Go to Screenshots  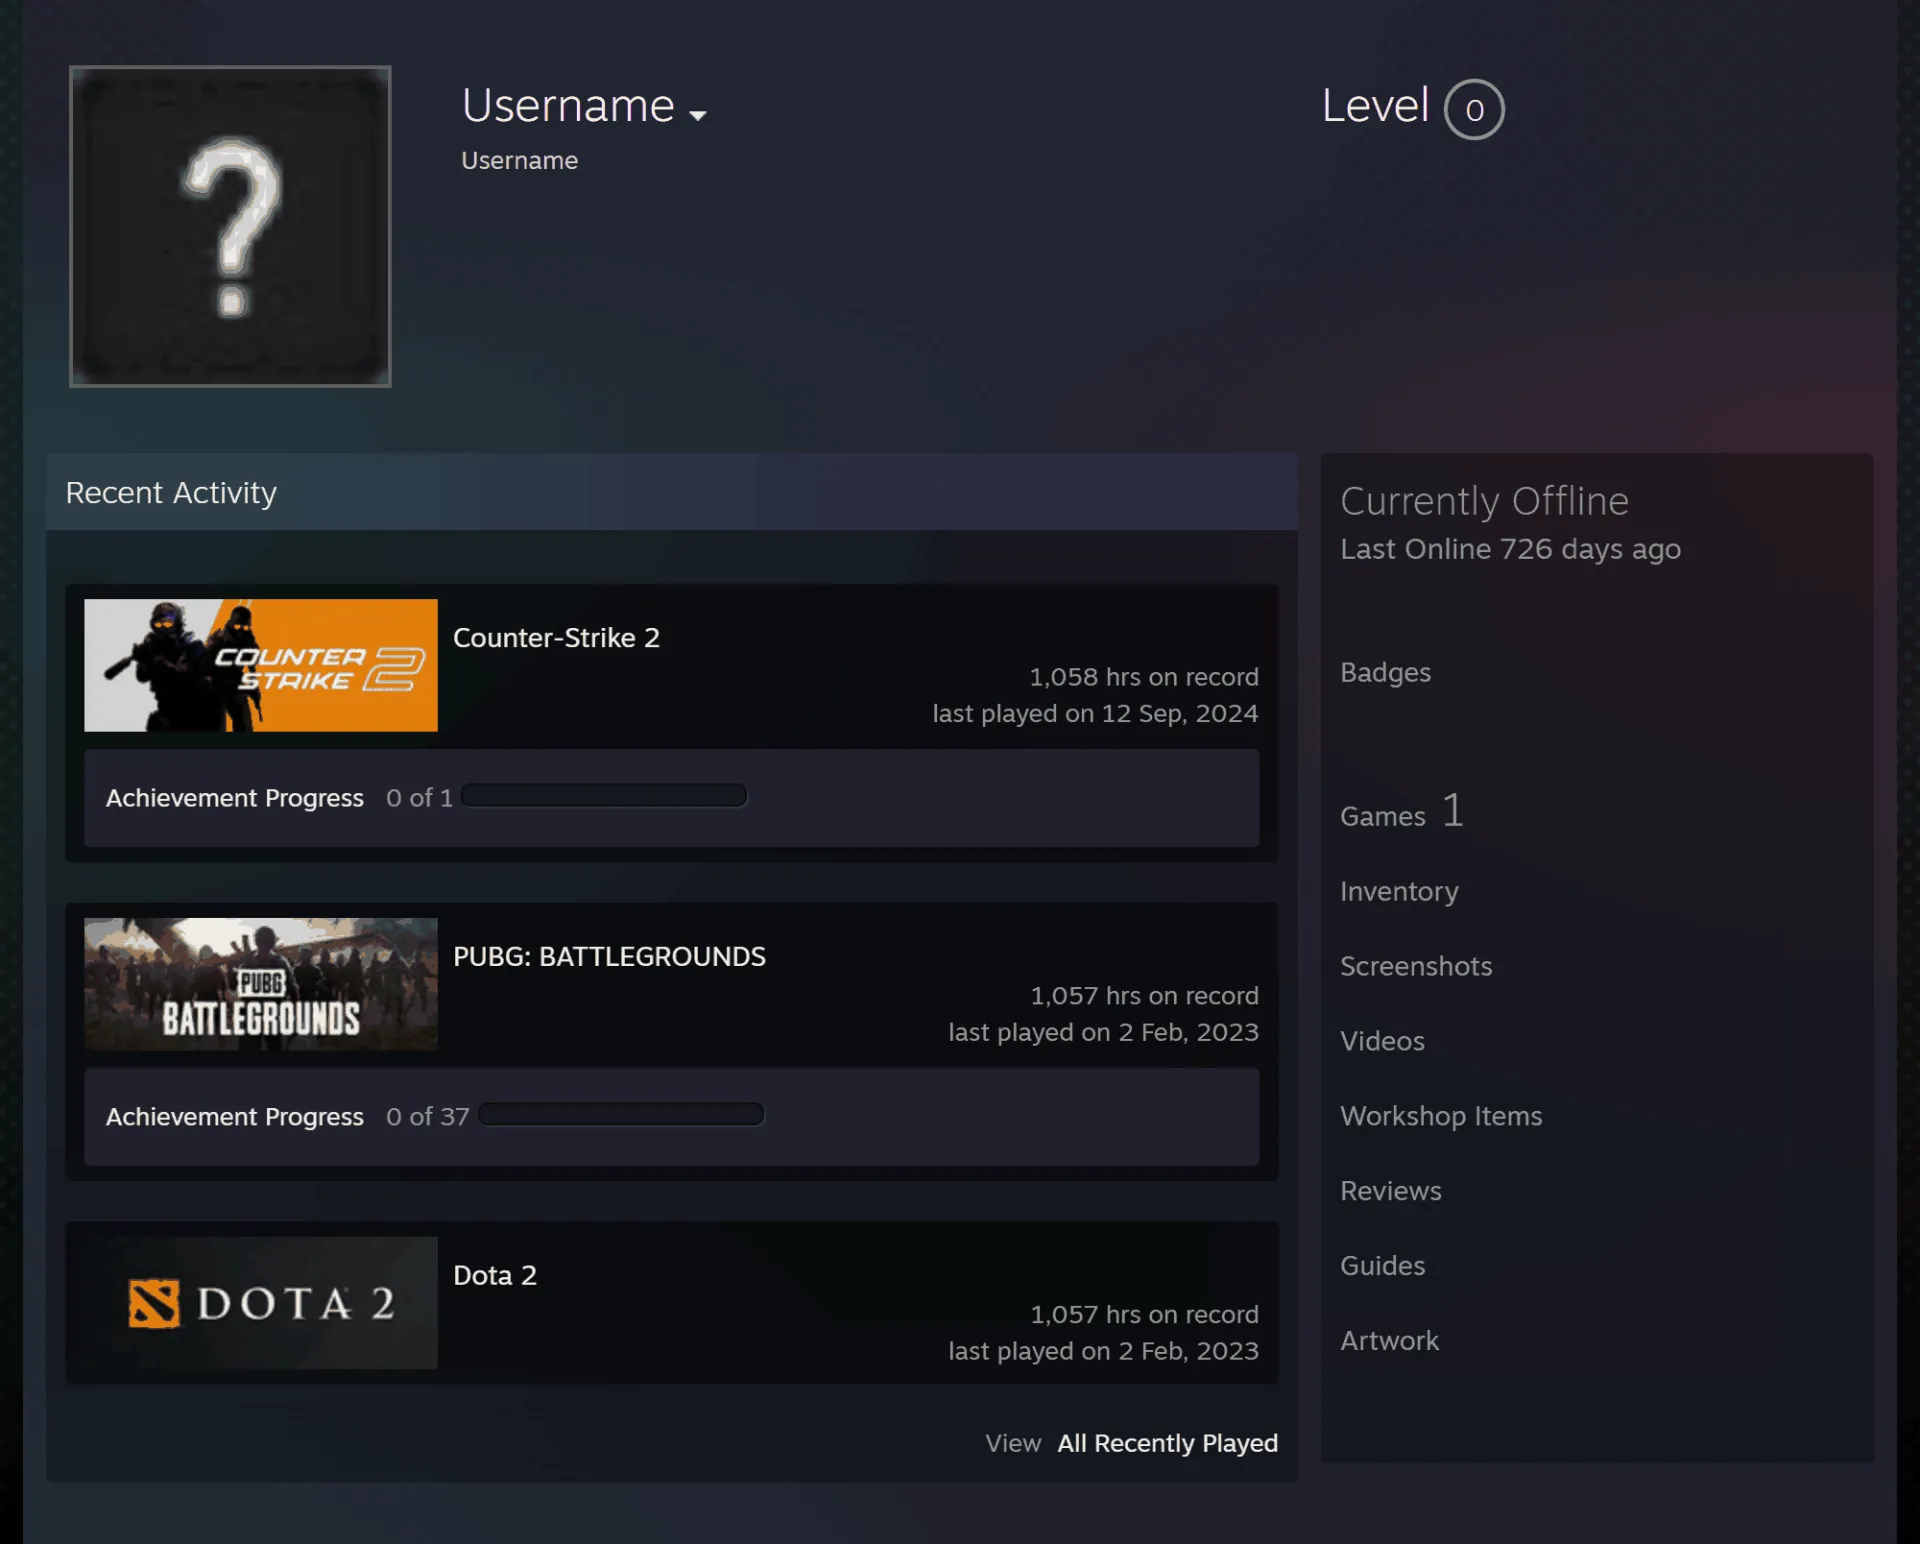[x=1416, y=966]
